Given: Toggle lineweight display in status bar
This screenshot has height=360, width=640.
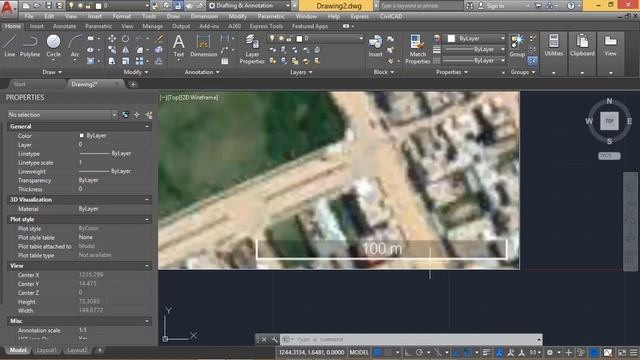Looking at the screenshot, I should (486, 352).
